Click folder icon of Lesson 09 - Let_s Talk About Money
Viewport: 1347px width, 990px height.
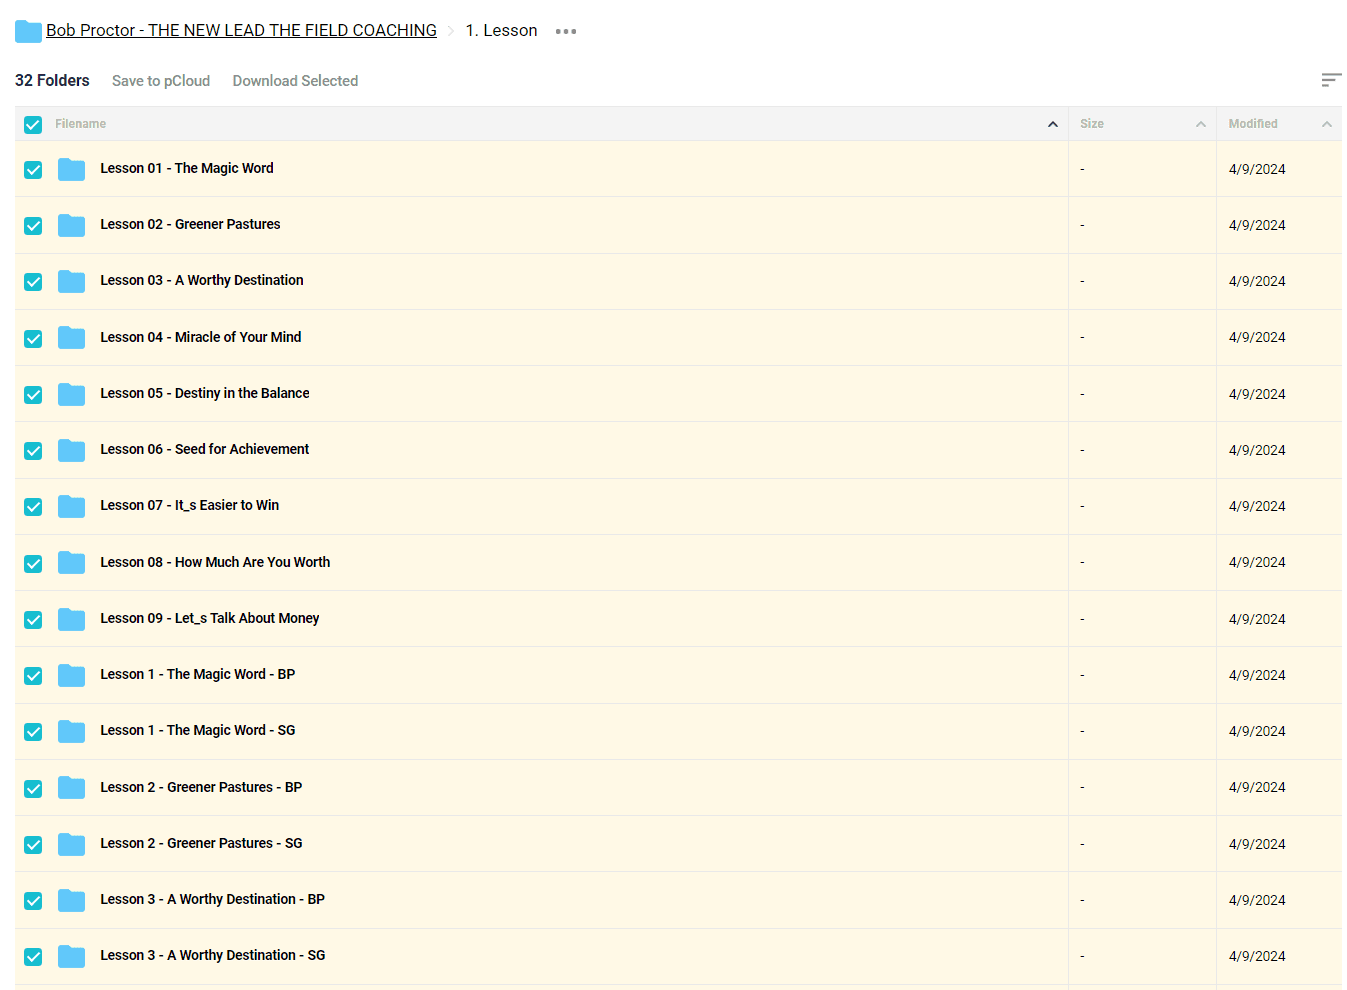point(71,619)
